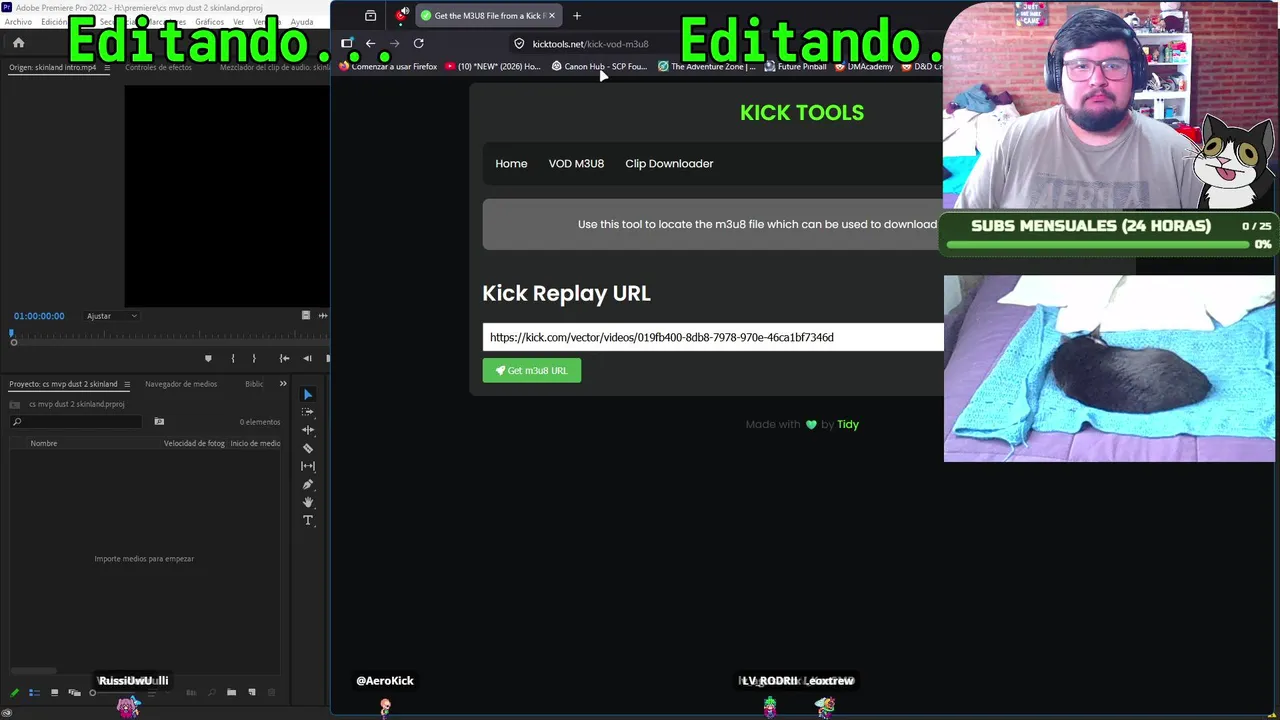Click the site security shield icon

(519, 43)
